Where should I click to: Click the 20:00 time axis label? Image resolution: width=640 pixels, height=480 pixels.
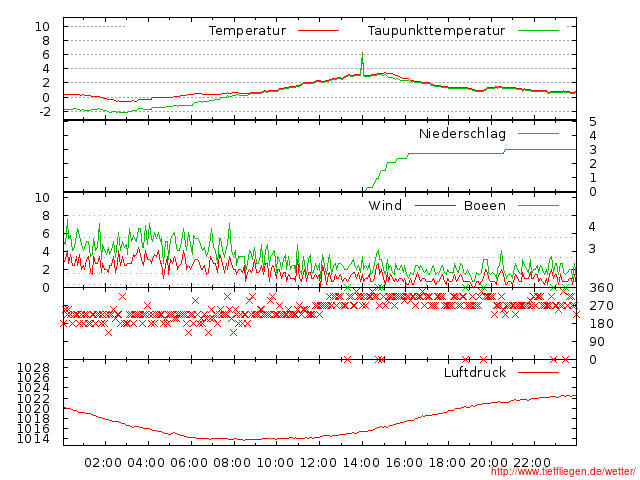[x=489, y=463]
